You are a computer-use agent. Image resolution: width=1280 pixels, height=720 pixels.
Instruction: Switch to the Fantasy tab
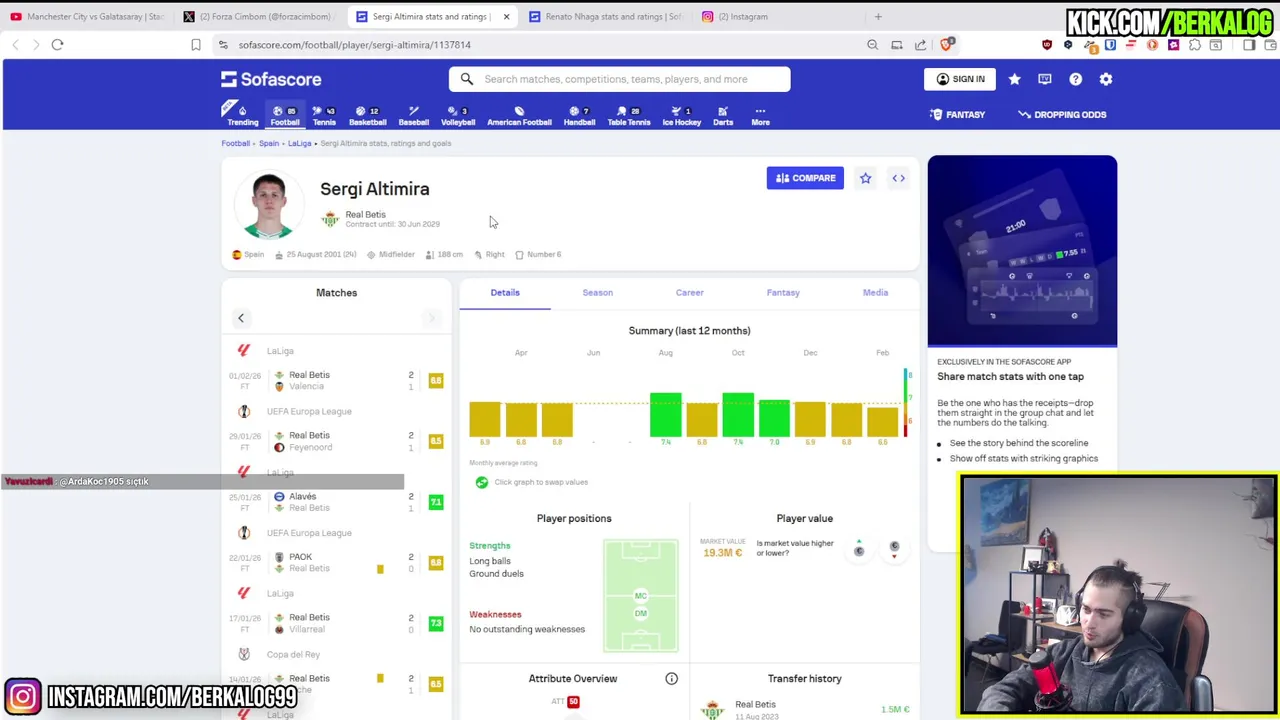point(783,292)
